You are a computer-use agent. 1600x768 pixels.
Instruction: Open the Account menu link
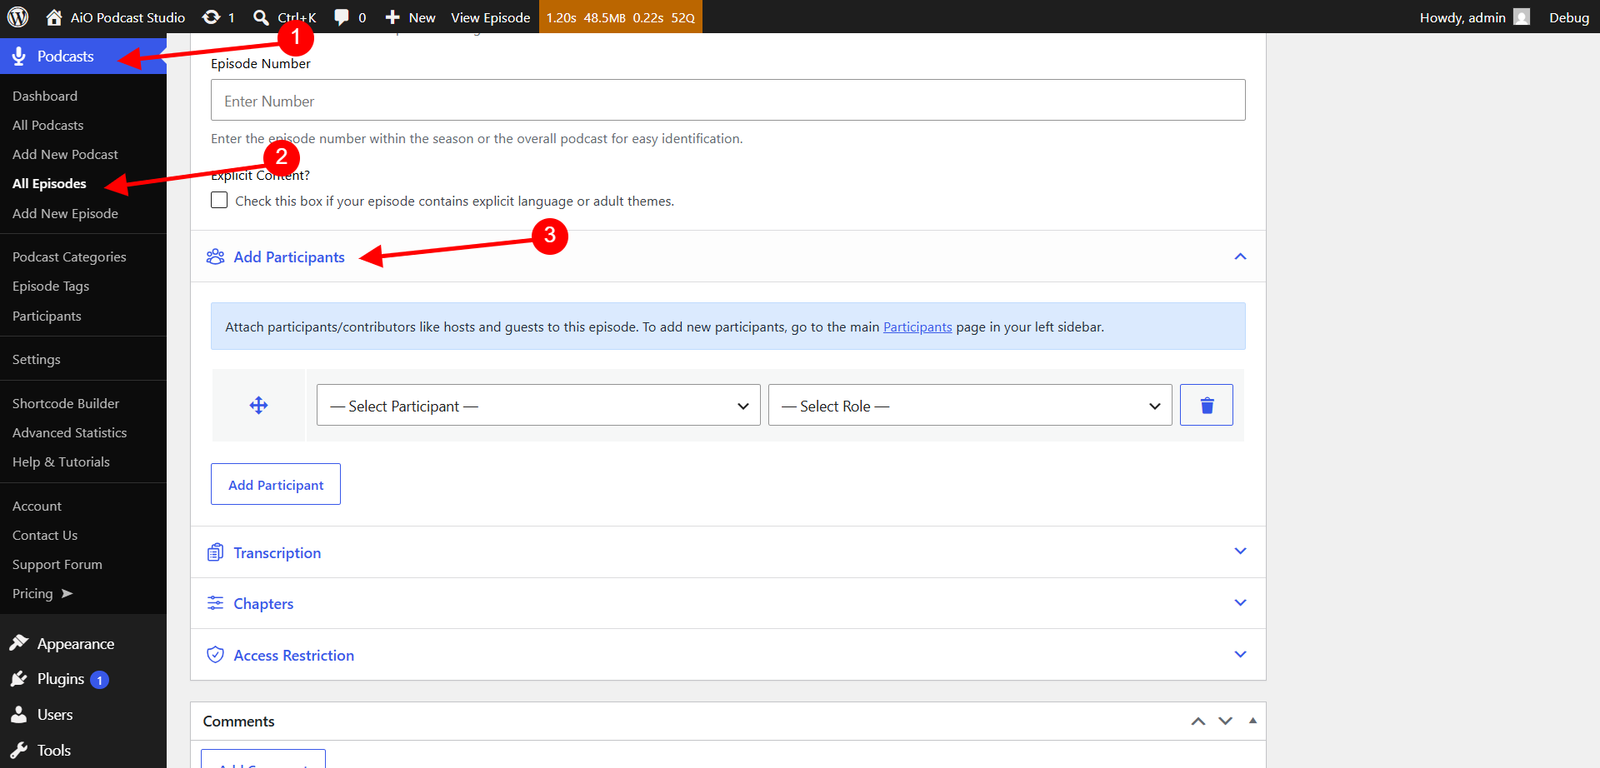pyautogui.click(x=37, y=506)
